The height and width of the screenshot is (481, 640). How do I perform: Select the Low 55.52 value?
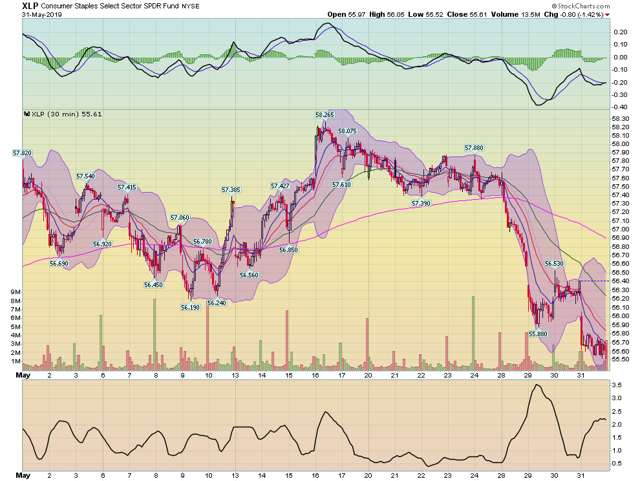tap(426, 14)
